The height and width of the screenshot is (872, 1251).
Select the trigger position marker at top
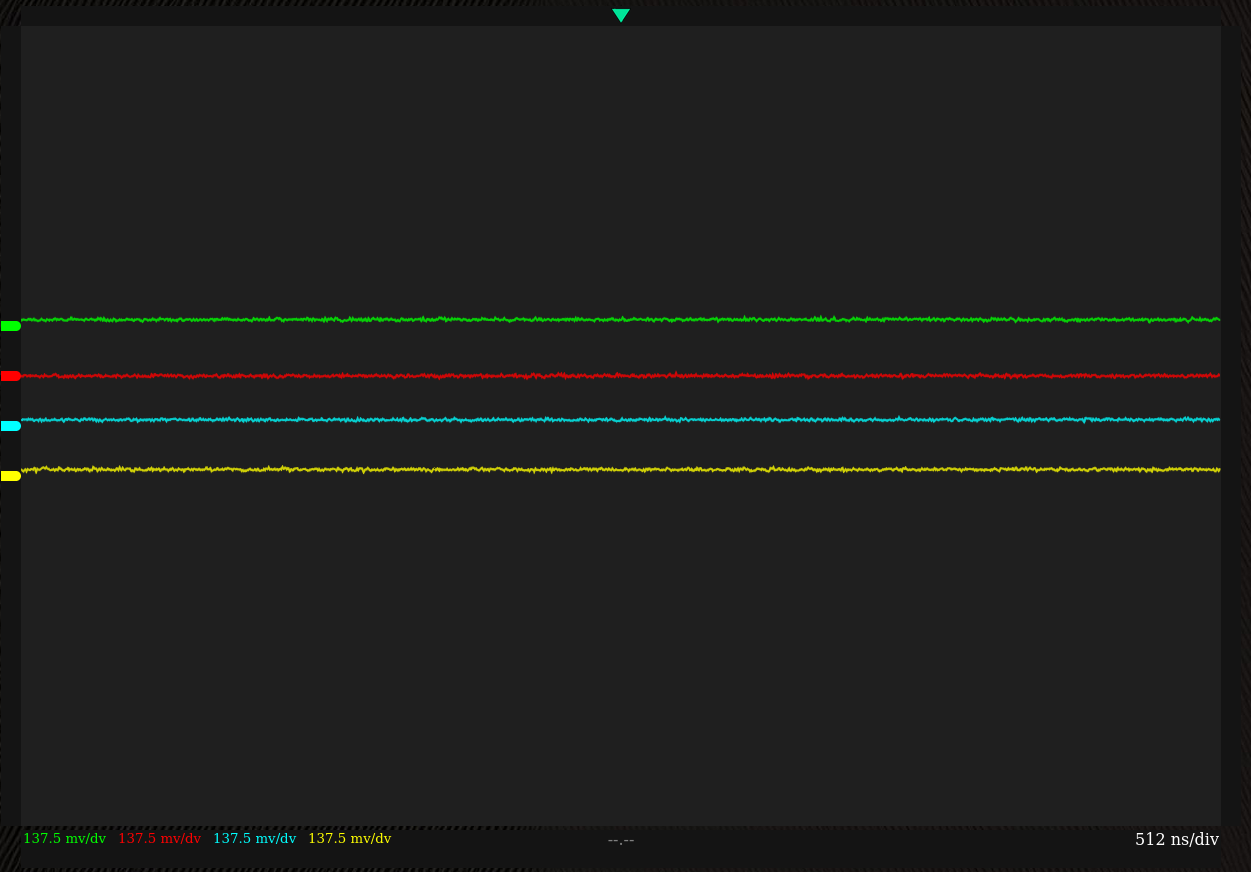coord(621,15)
